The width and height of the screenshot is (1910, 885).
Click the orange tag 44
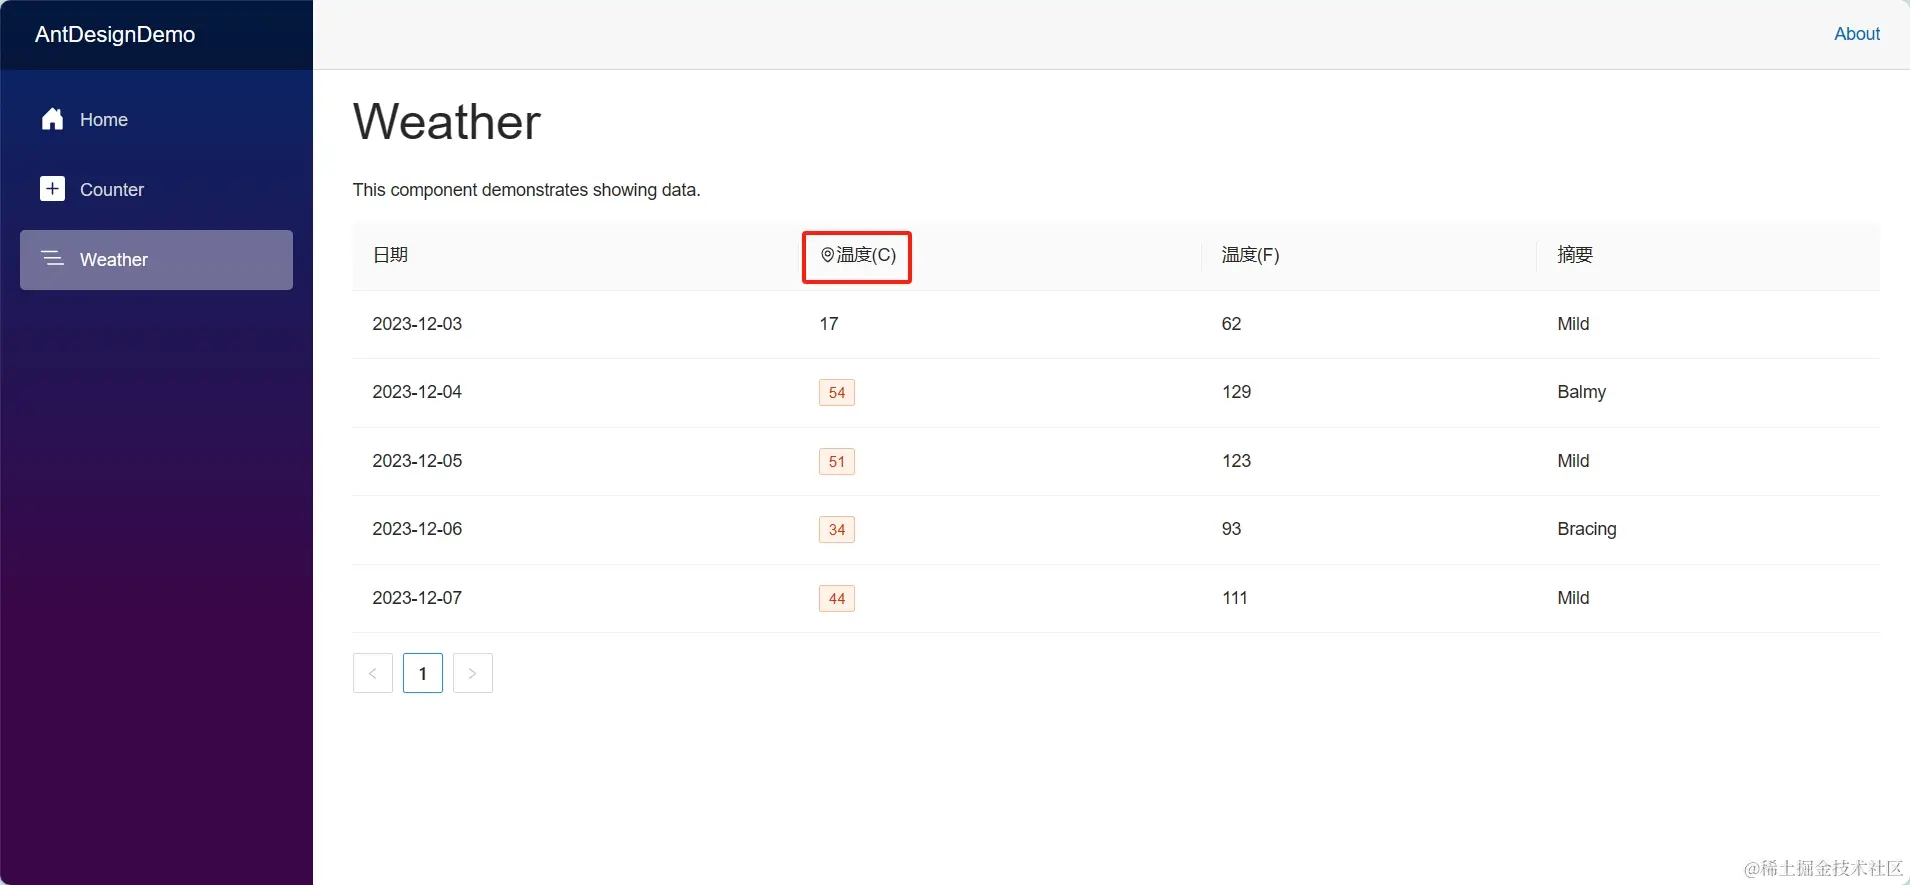pyautogui.click(x=837, y=598)
